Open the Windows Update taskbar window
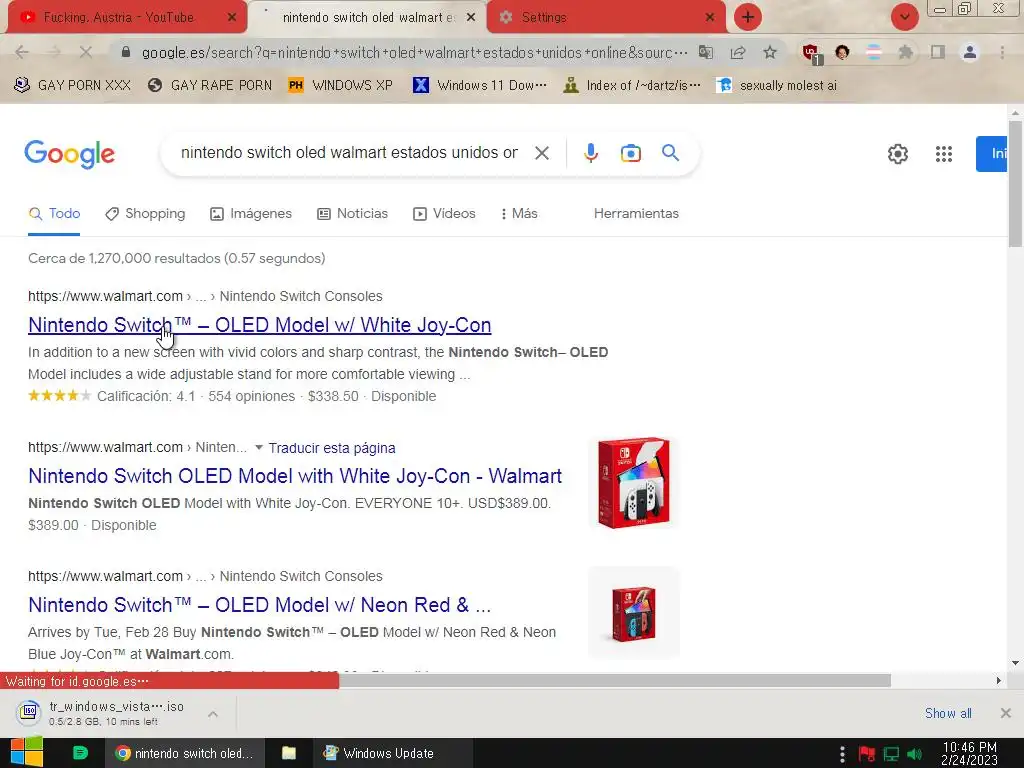 click(392, 753)
